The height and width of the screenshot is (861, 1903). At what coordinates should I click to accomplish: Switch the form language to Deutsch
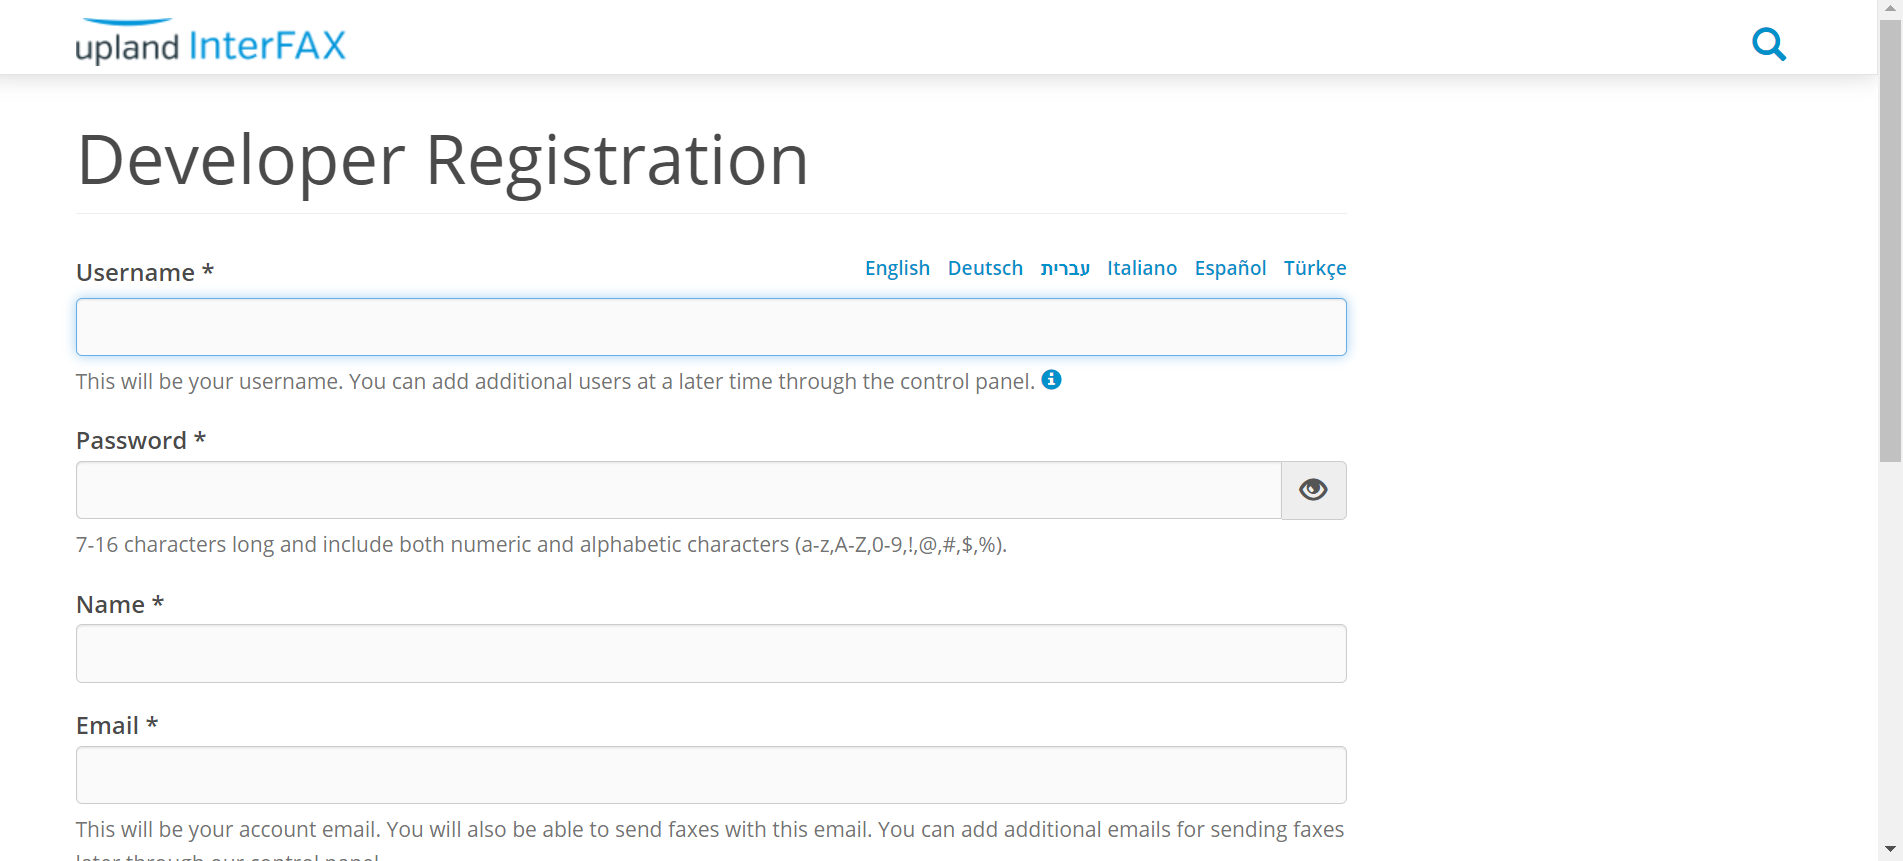tap(985, 268)
